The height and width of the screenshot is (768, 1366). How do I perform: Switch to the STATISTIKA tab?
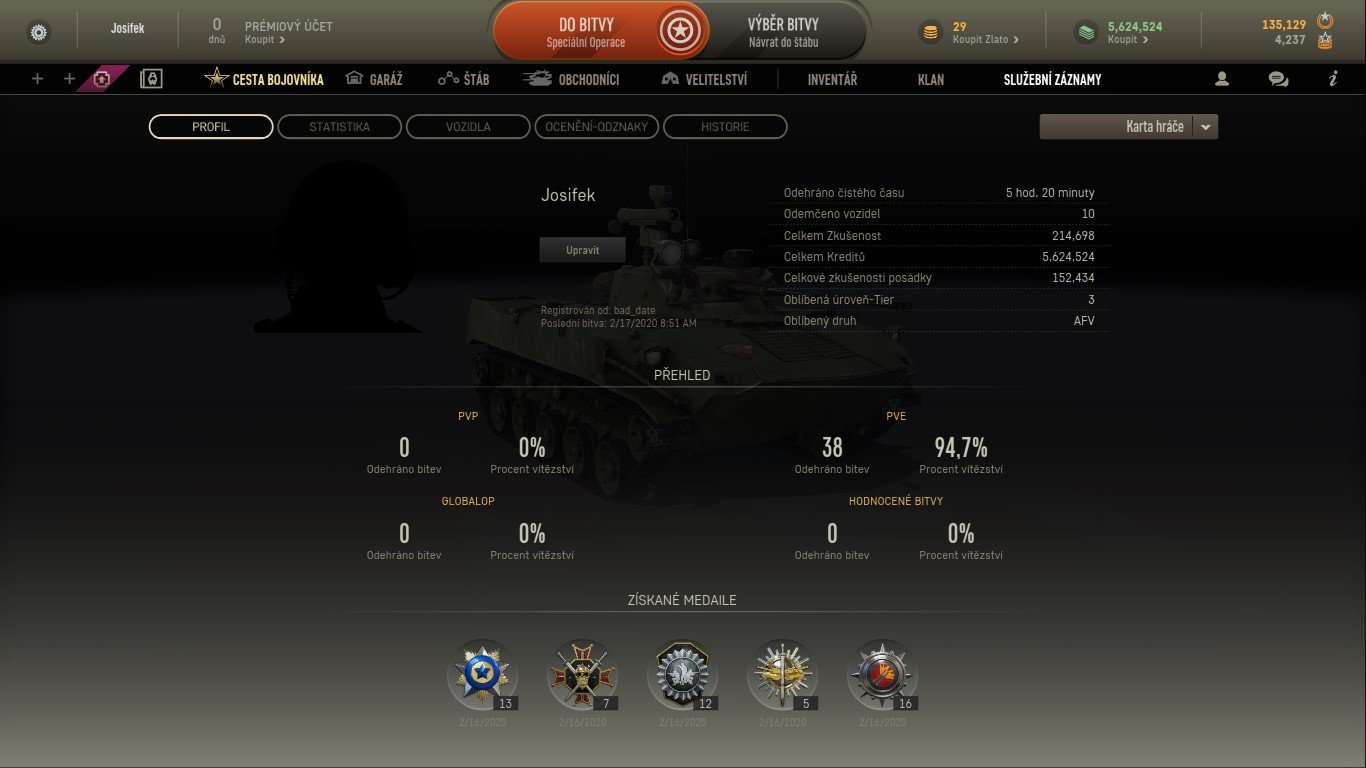[339, 127]
